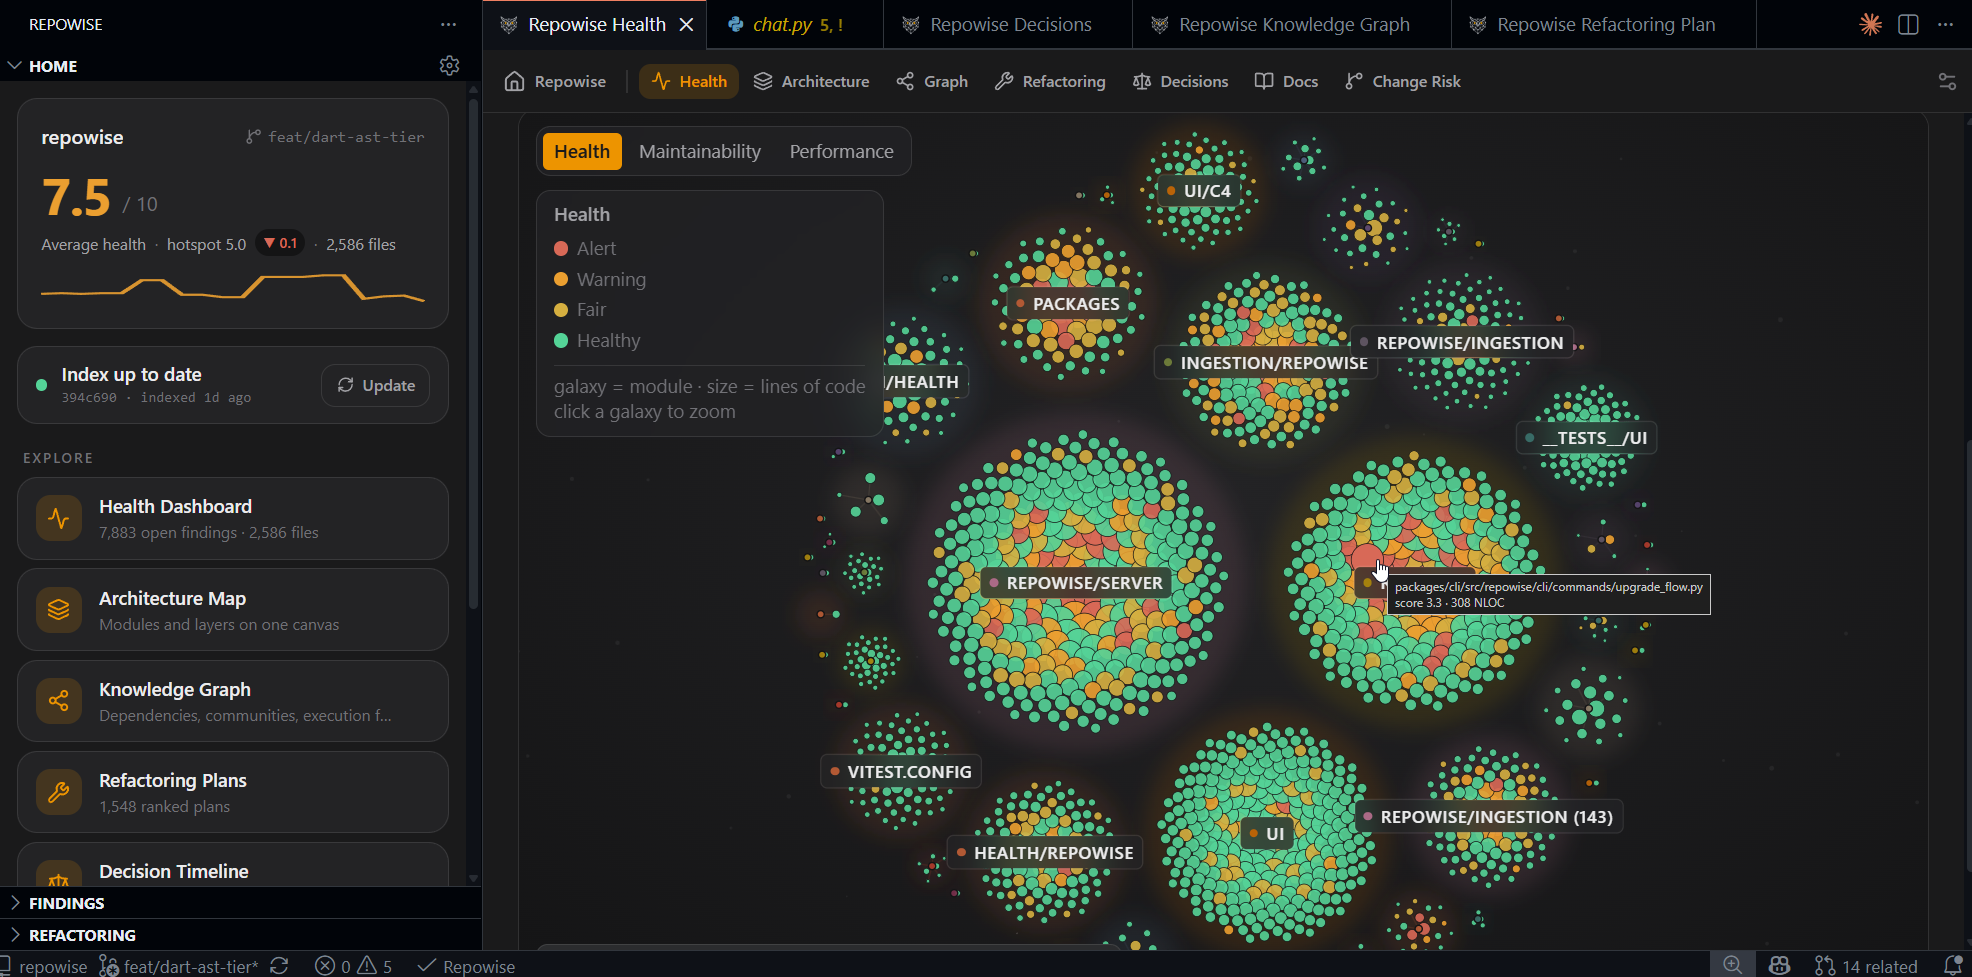The width and height of the screenshot is (1972, 977).
Task: Open the Change Risk toolbar view
Action: [x=1402, y=81]
